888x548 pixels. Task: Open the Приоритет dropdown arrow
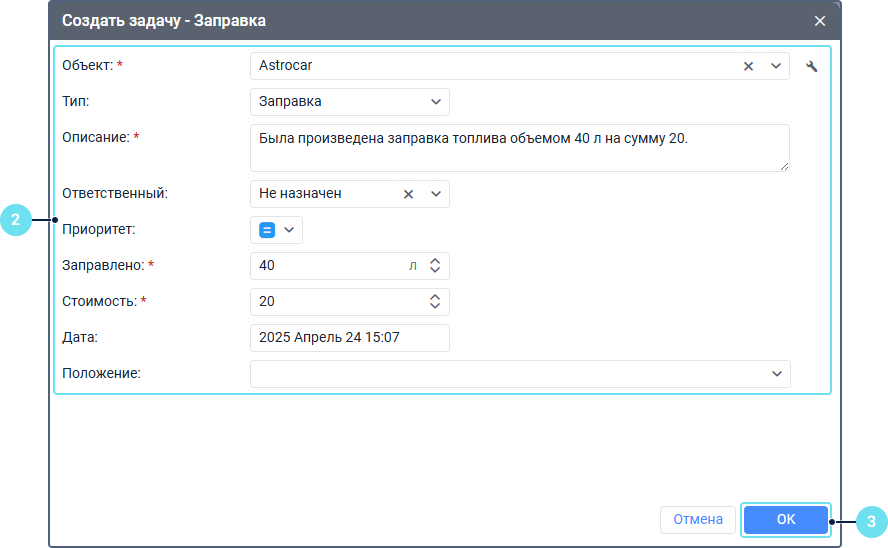pos(289,230)
